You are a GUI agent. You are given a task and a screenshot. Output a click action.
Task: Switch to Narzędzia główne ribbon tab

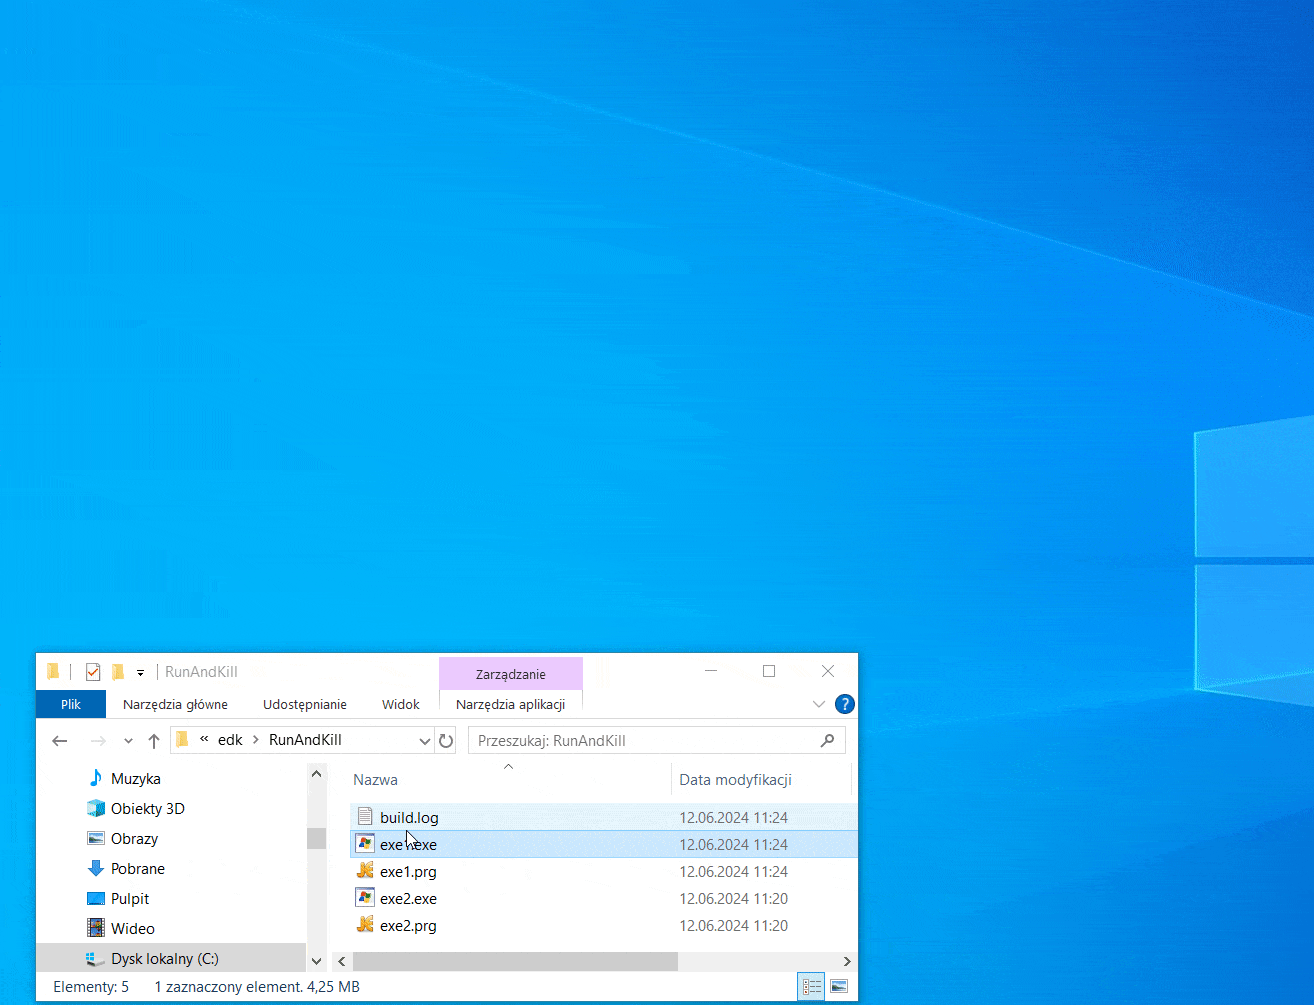click(175, 704)
